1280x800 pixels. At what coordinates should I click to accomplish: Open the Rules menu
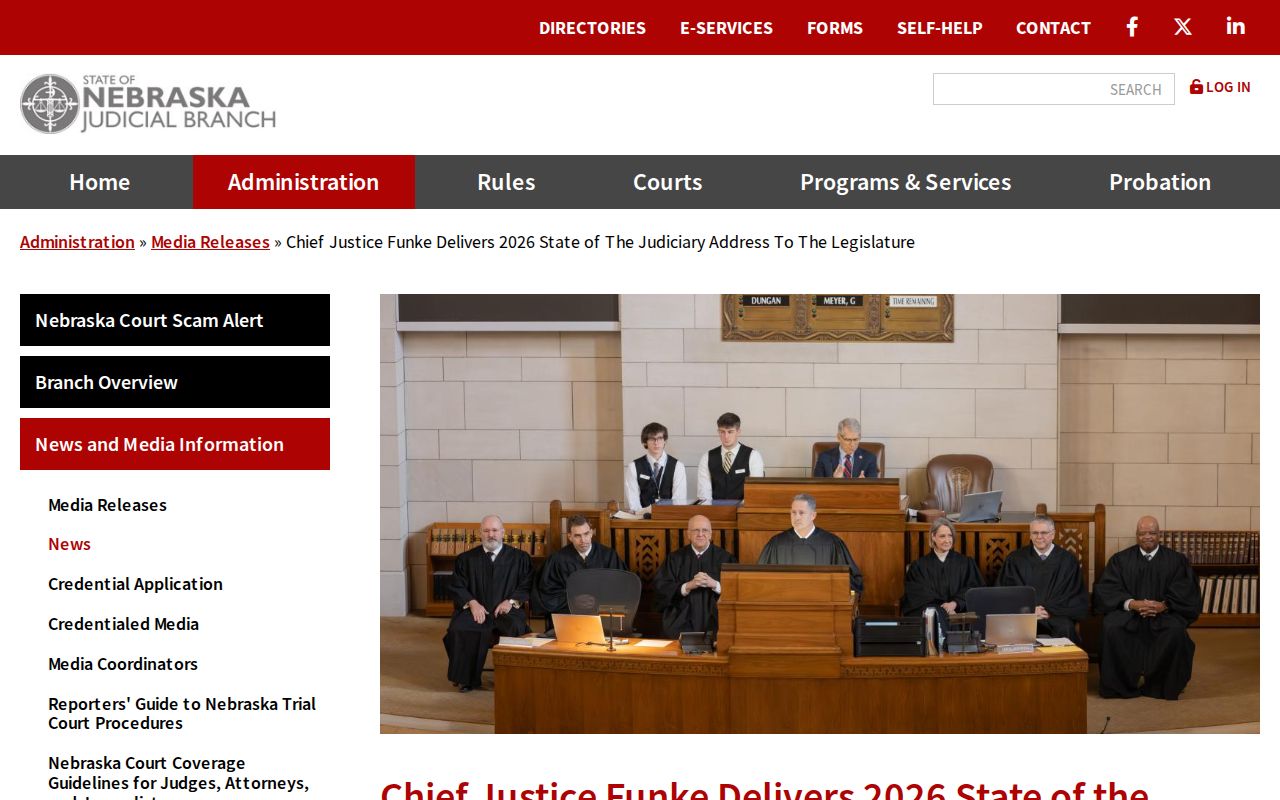click(x=506, y=182)
